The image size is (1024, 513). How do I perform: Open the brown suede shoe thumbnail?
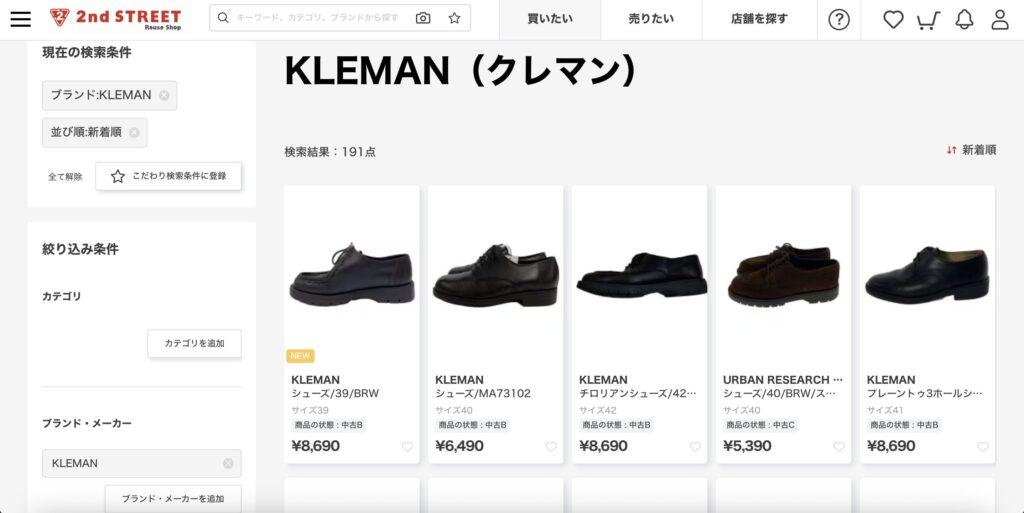pos(783,274)
